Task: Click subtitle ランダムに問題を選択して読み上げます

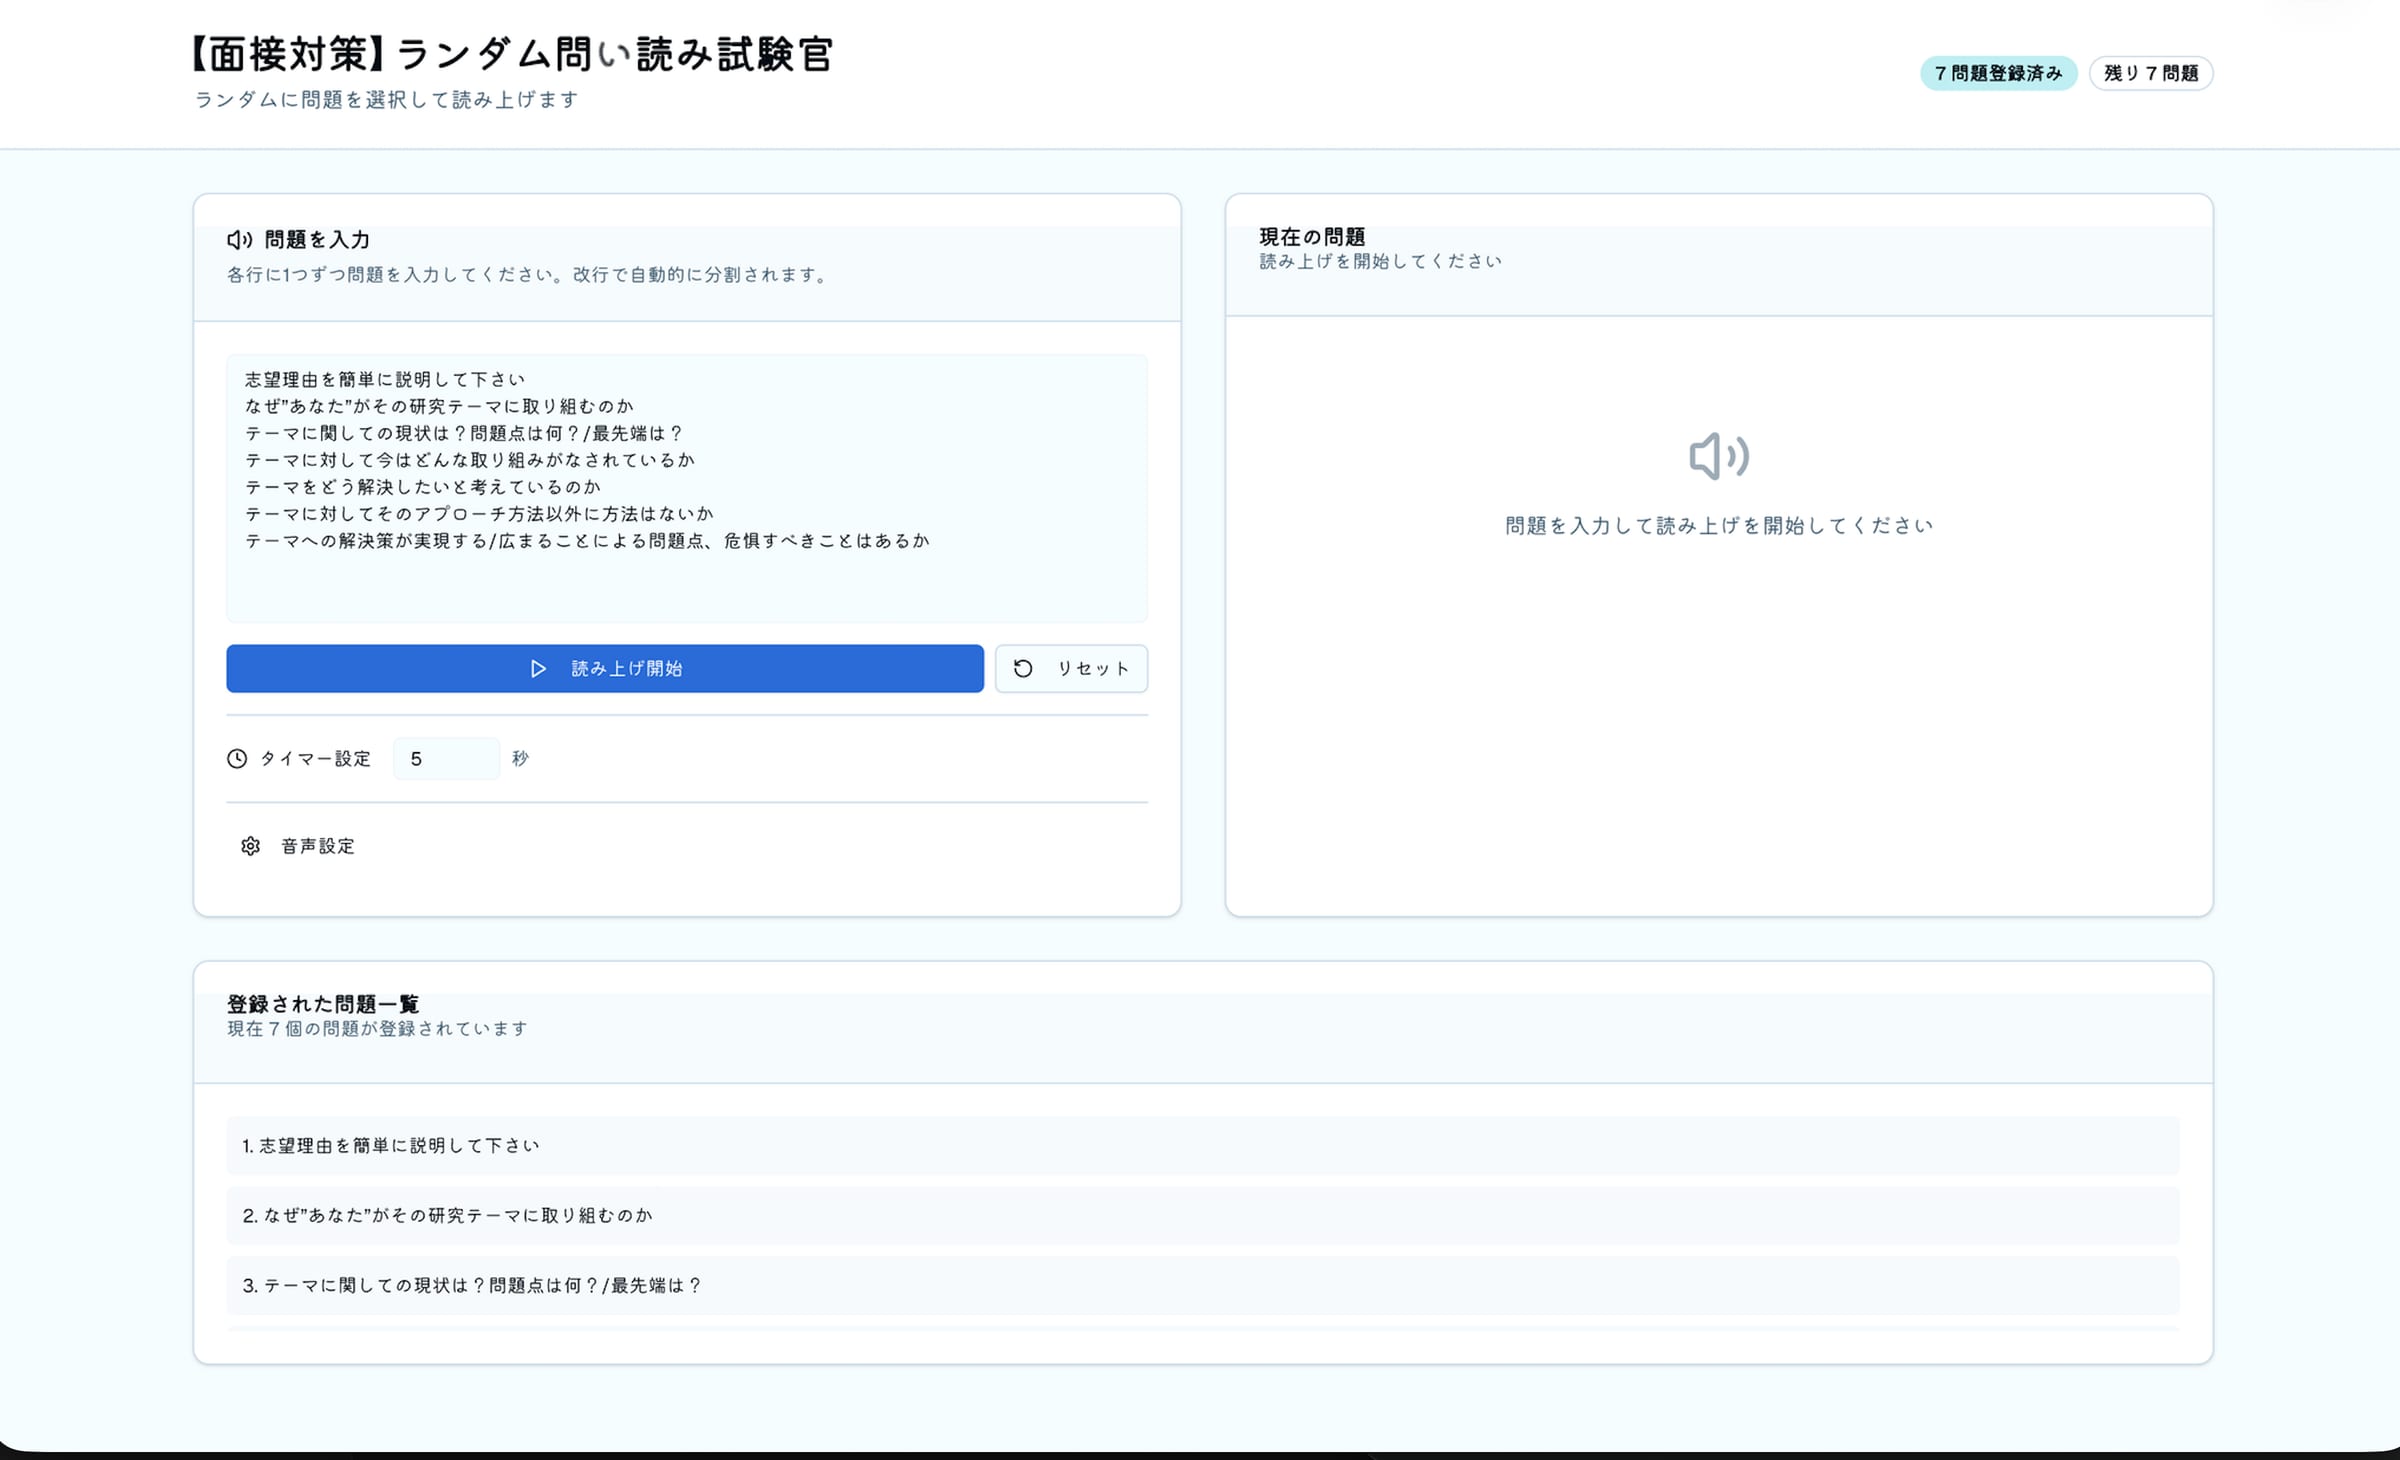Action: coord(386,100)
